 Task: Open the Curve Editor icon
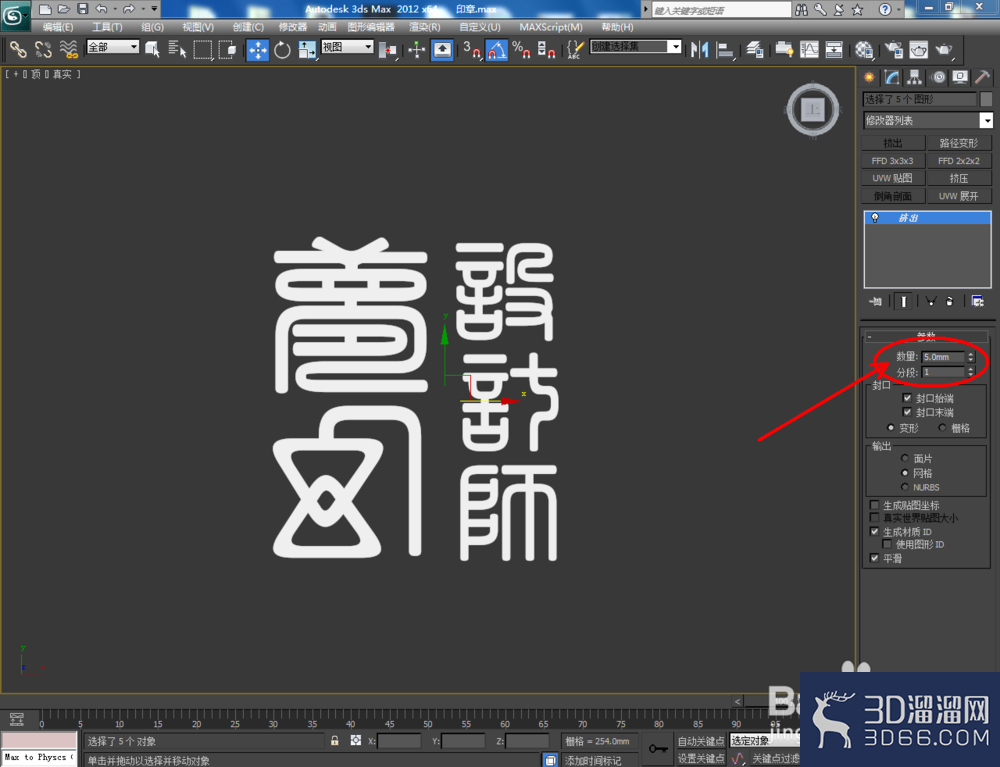[809, 50]
